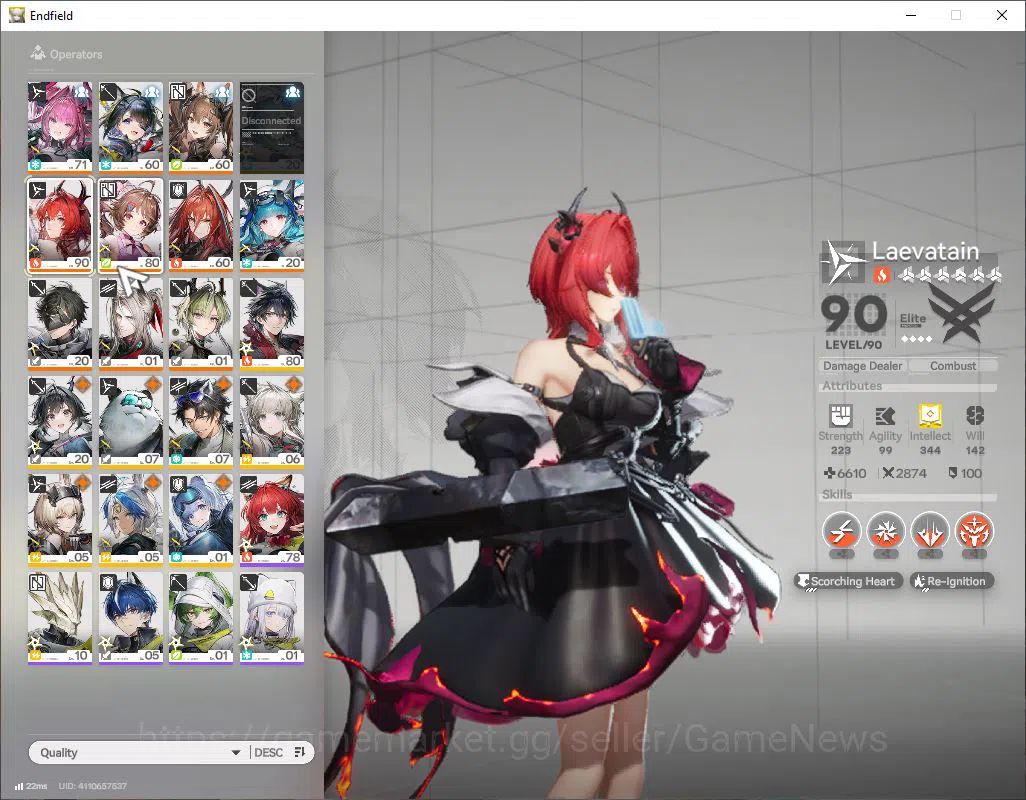Select masked black-haired operator level 20
The height and width of the screenshot is (800, 1026).
[x=60, y=323]
